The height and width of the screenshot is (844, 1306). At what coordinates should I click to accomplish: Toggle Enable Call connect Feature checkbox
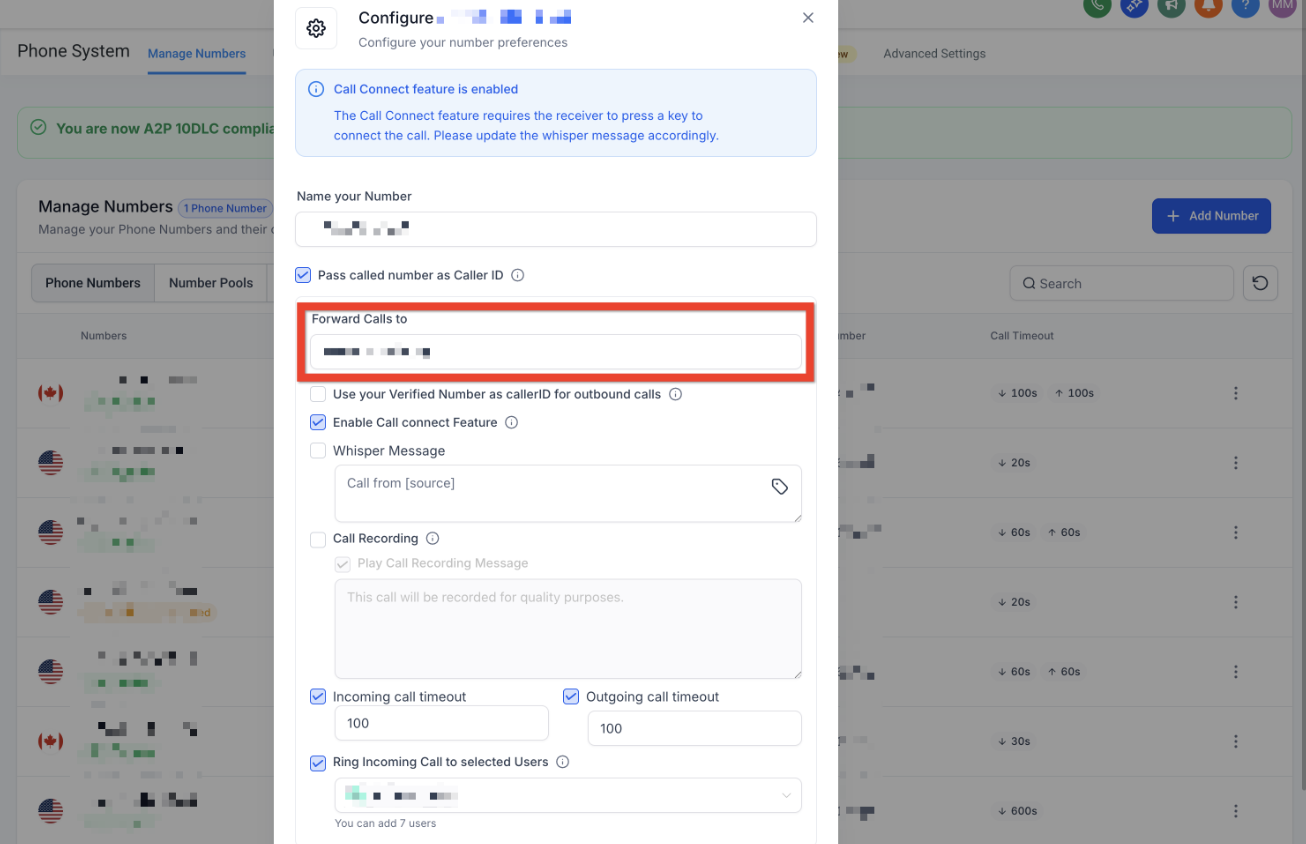tap(318, 422)
